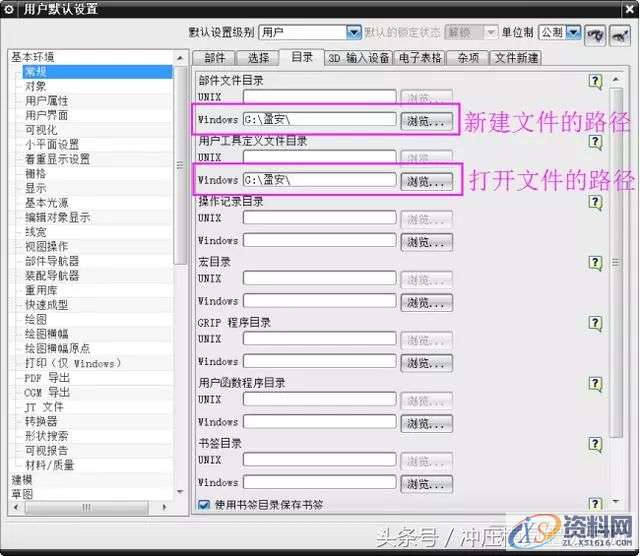Switch to 电子表格 tab
640x556 pixels.
click(x=420, y=58)
